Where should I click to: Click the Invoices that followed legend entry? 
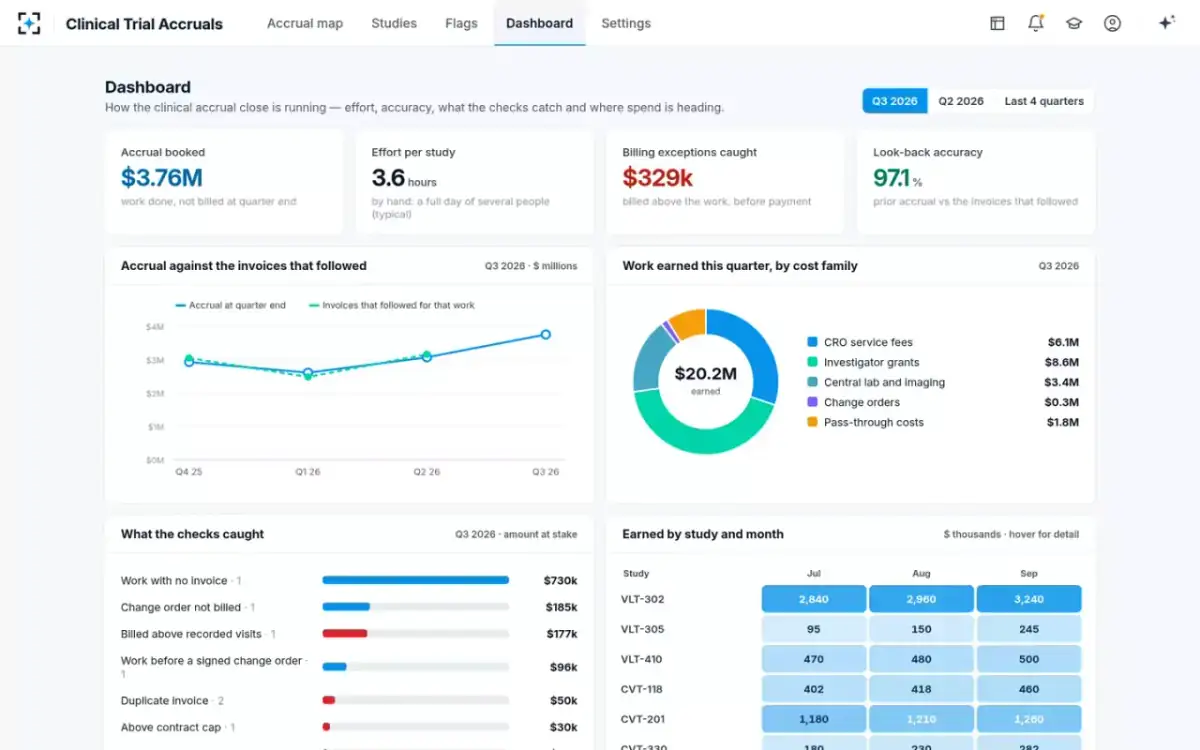click(392, 305)
